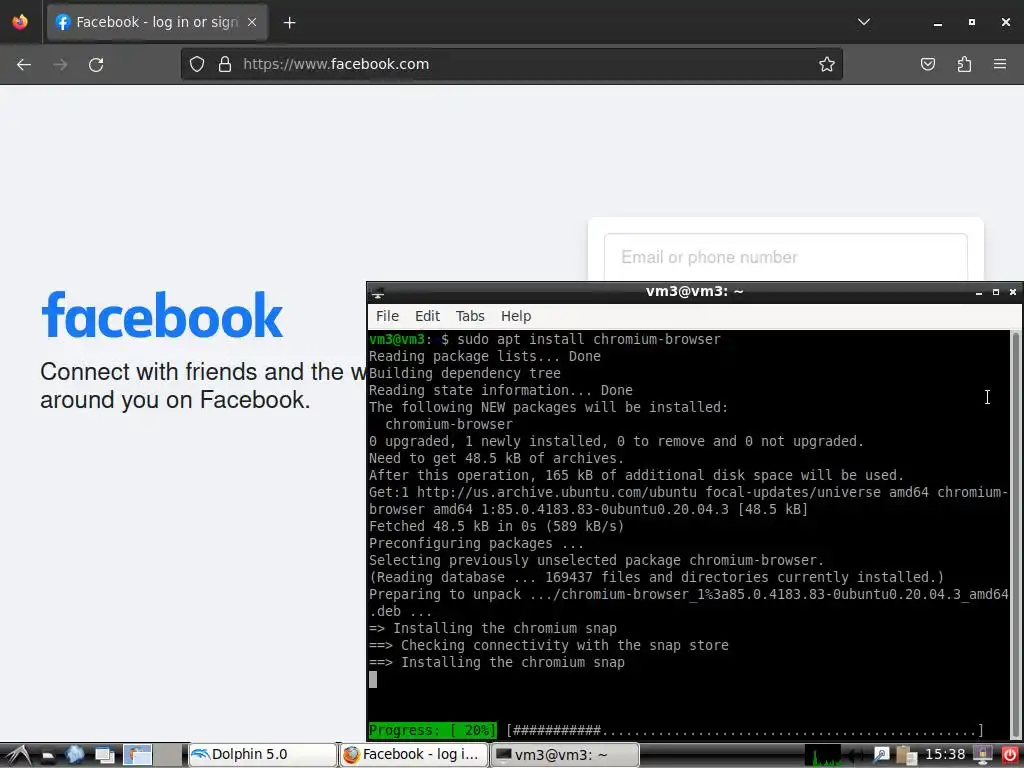The image size is (1024, 768).
Task: Click the network connection tray icon
Action: [x=857, y=756]
